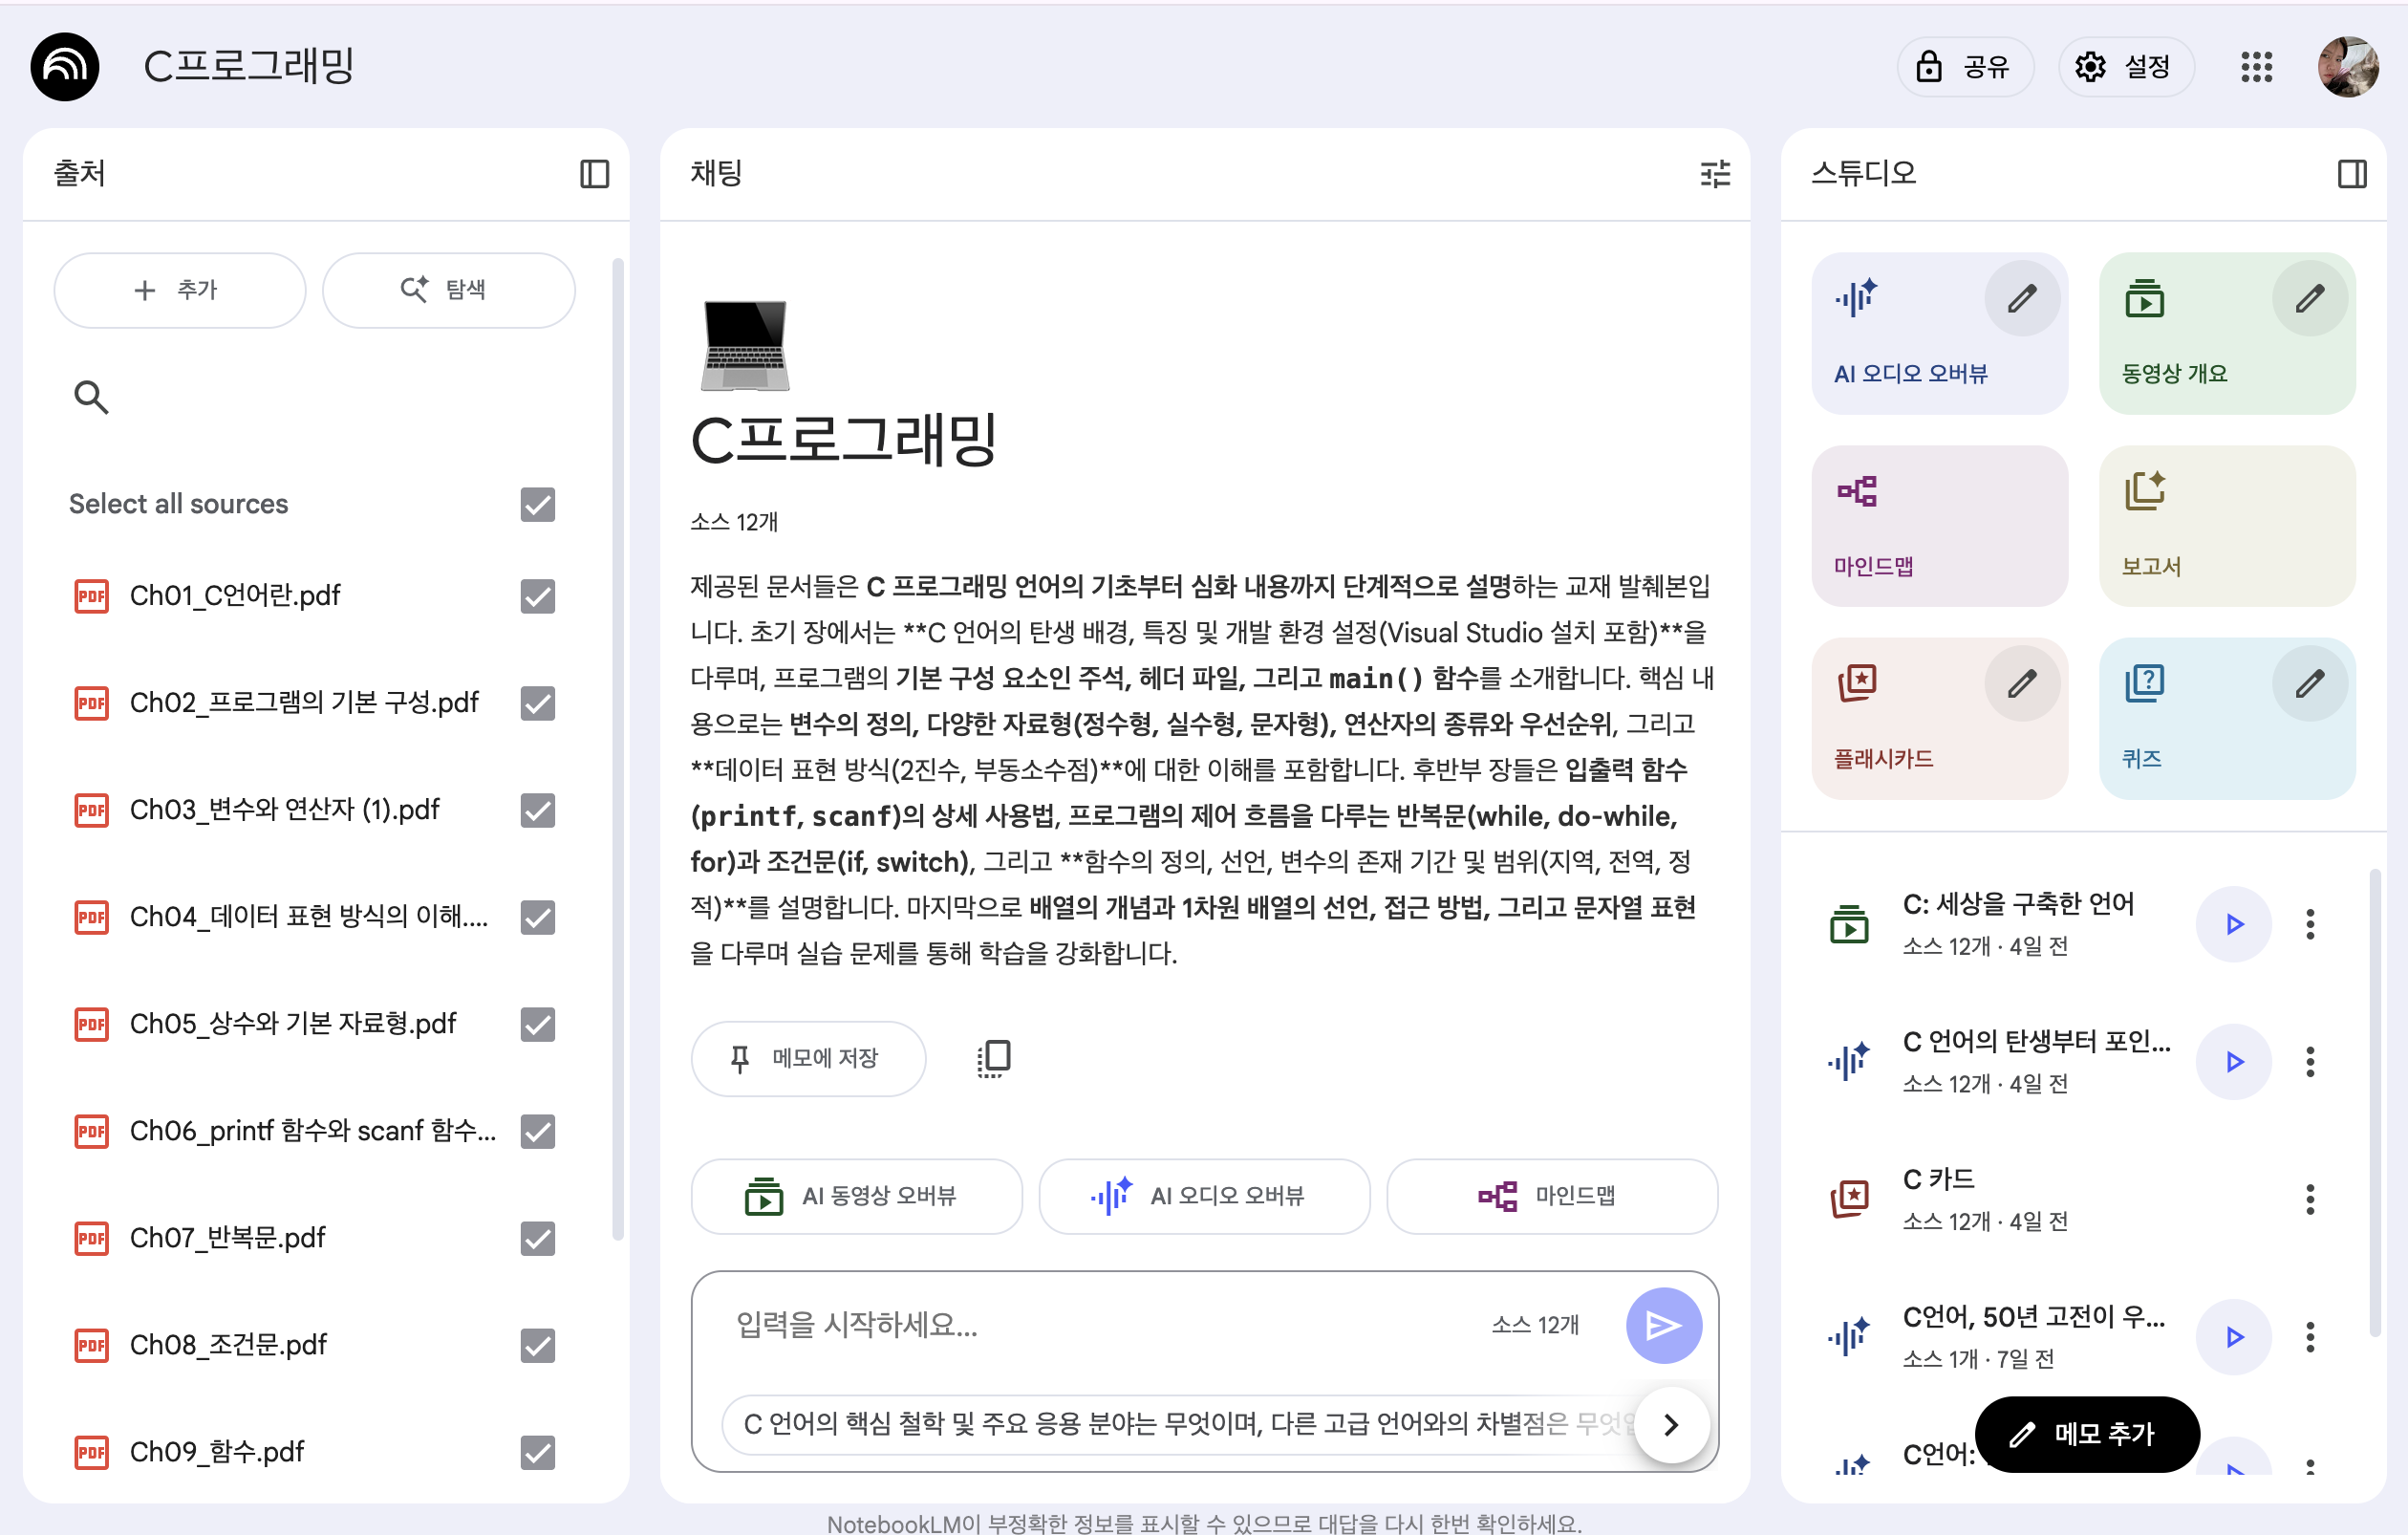Screen dimensions: 2408x1535
Task: Click the 공유 share button
Action: [1964, 67]
